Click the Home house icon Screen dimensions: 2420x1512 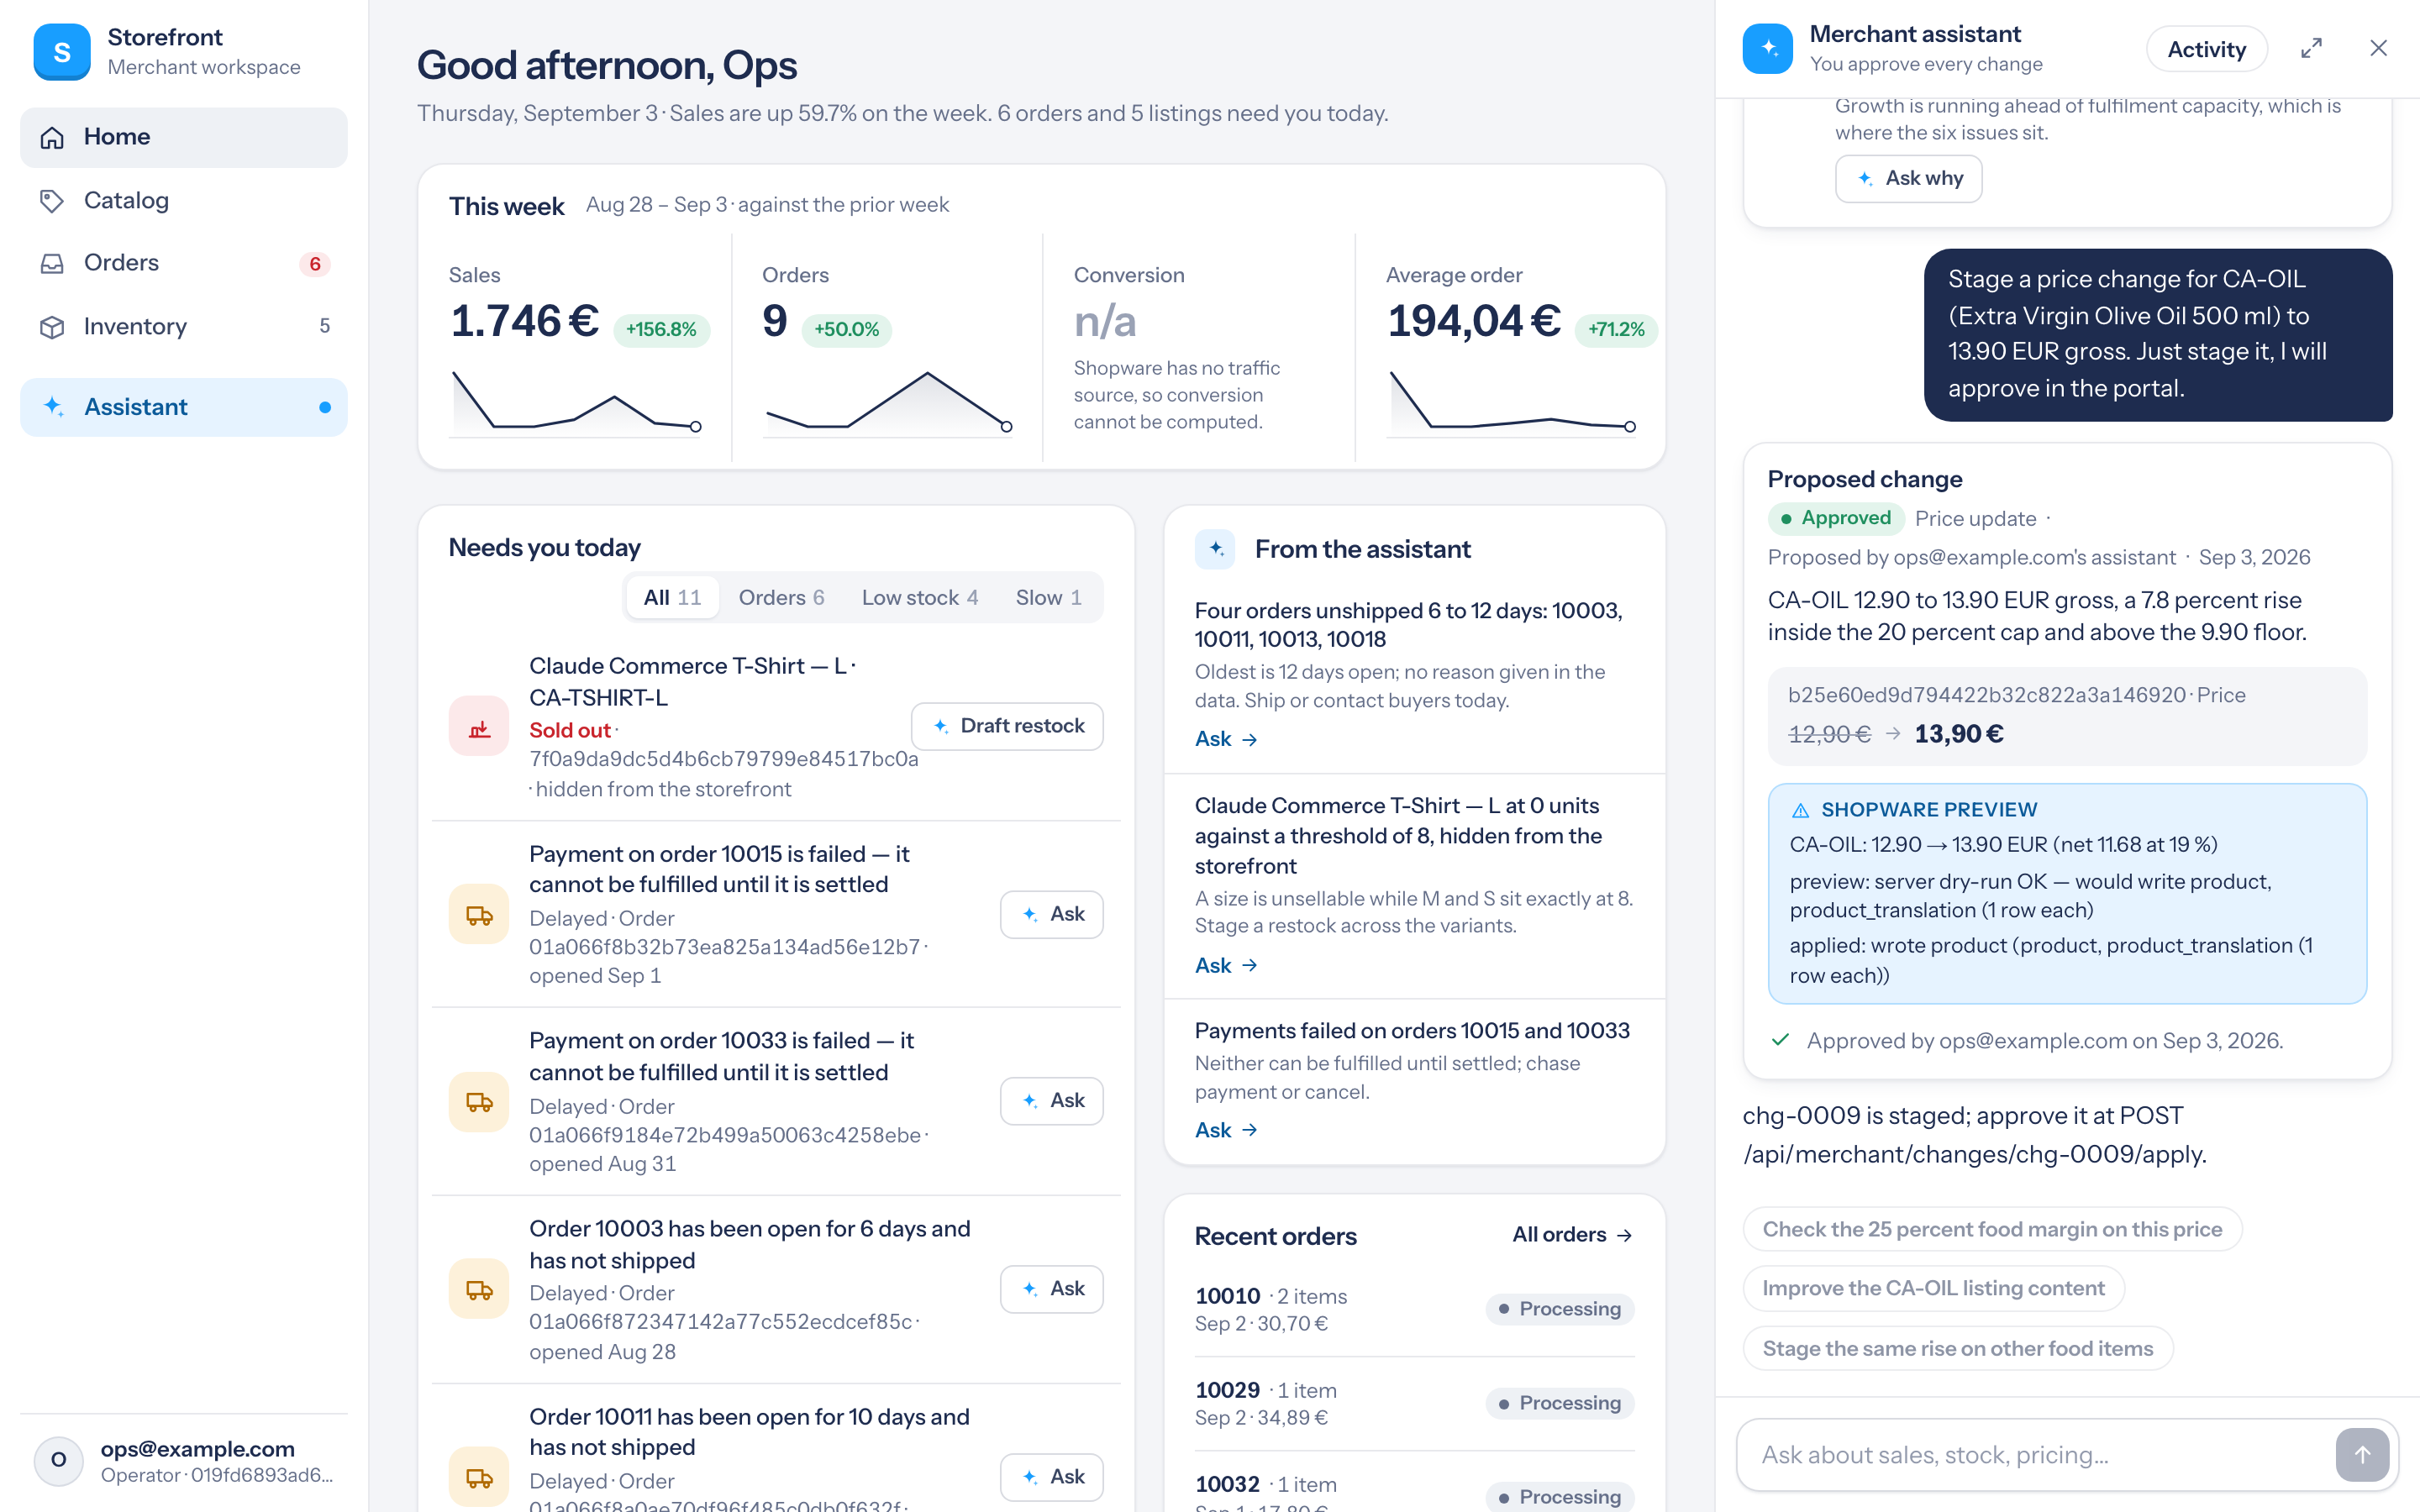pos(52,137)
